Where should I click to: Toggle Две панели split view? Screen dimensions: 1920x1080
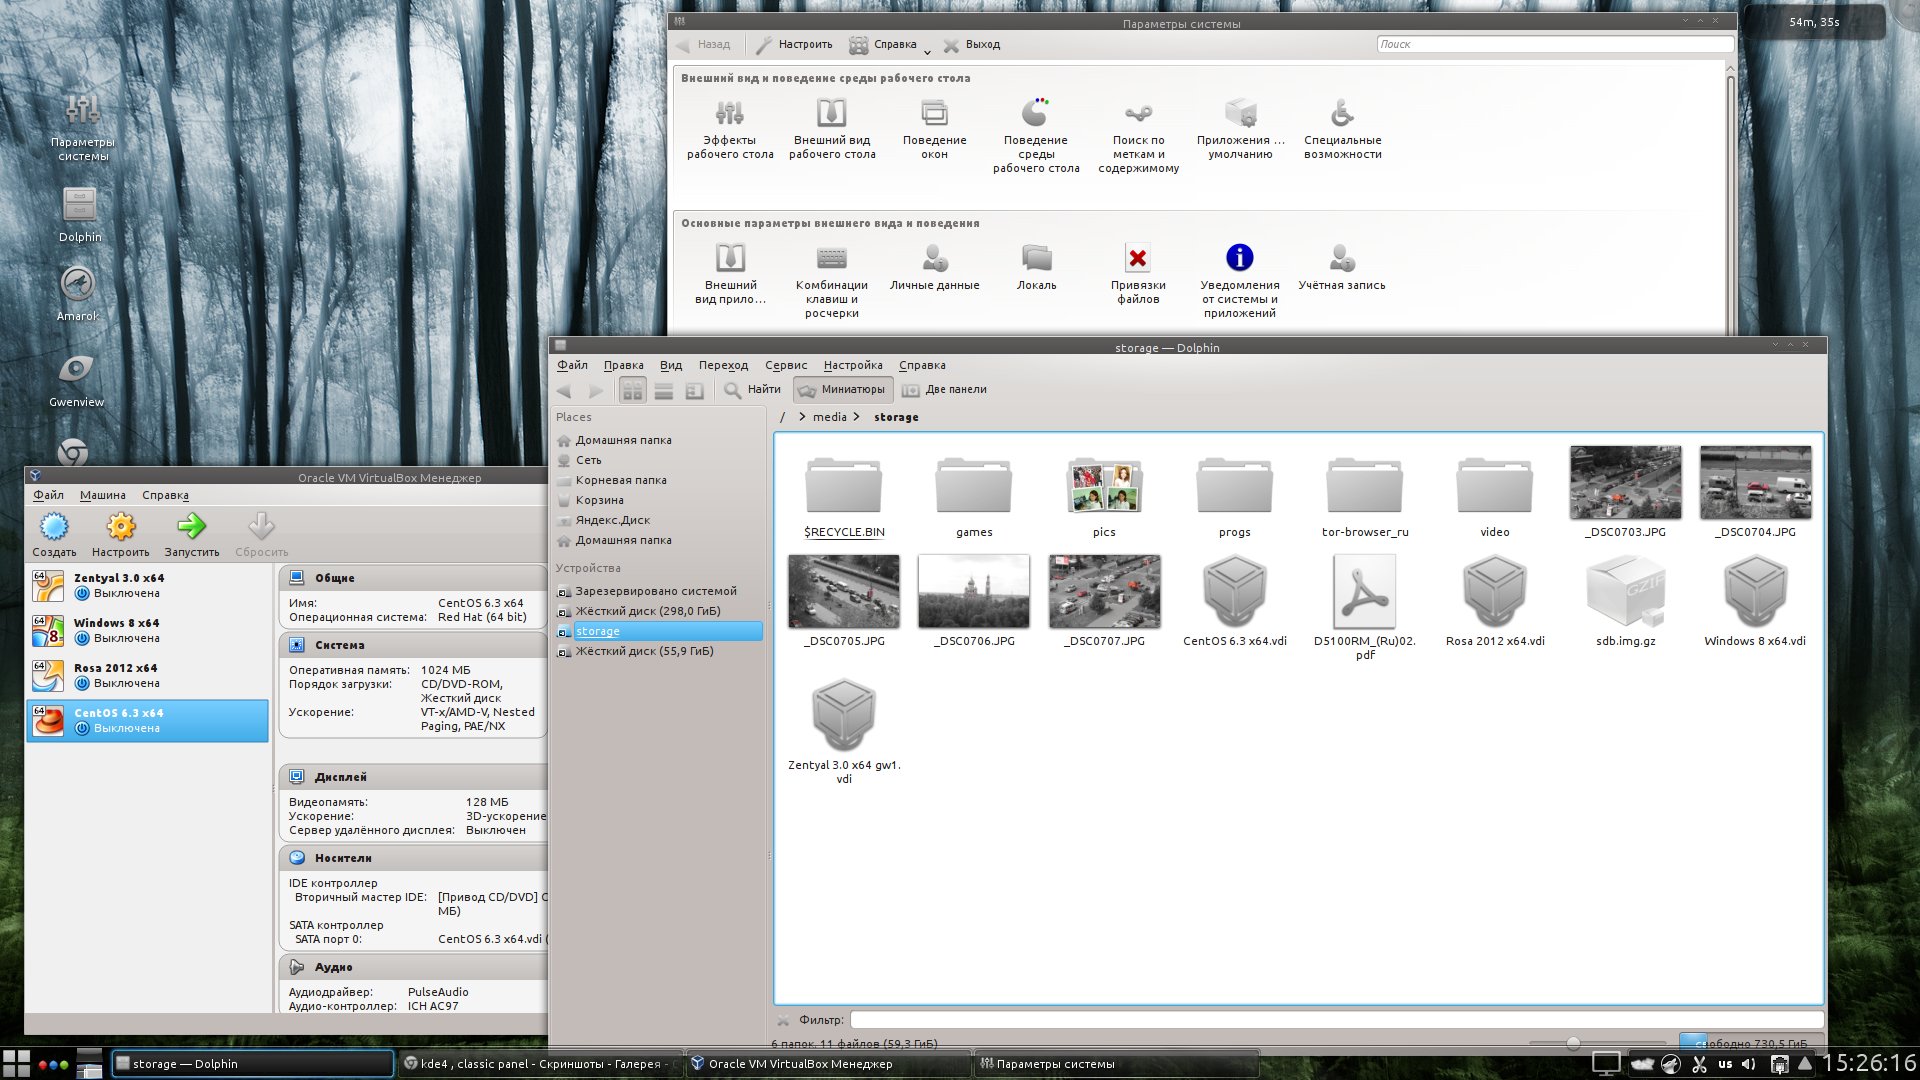[x=944, y=390]
